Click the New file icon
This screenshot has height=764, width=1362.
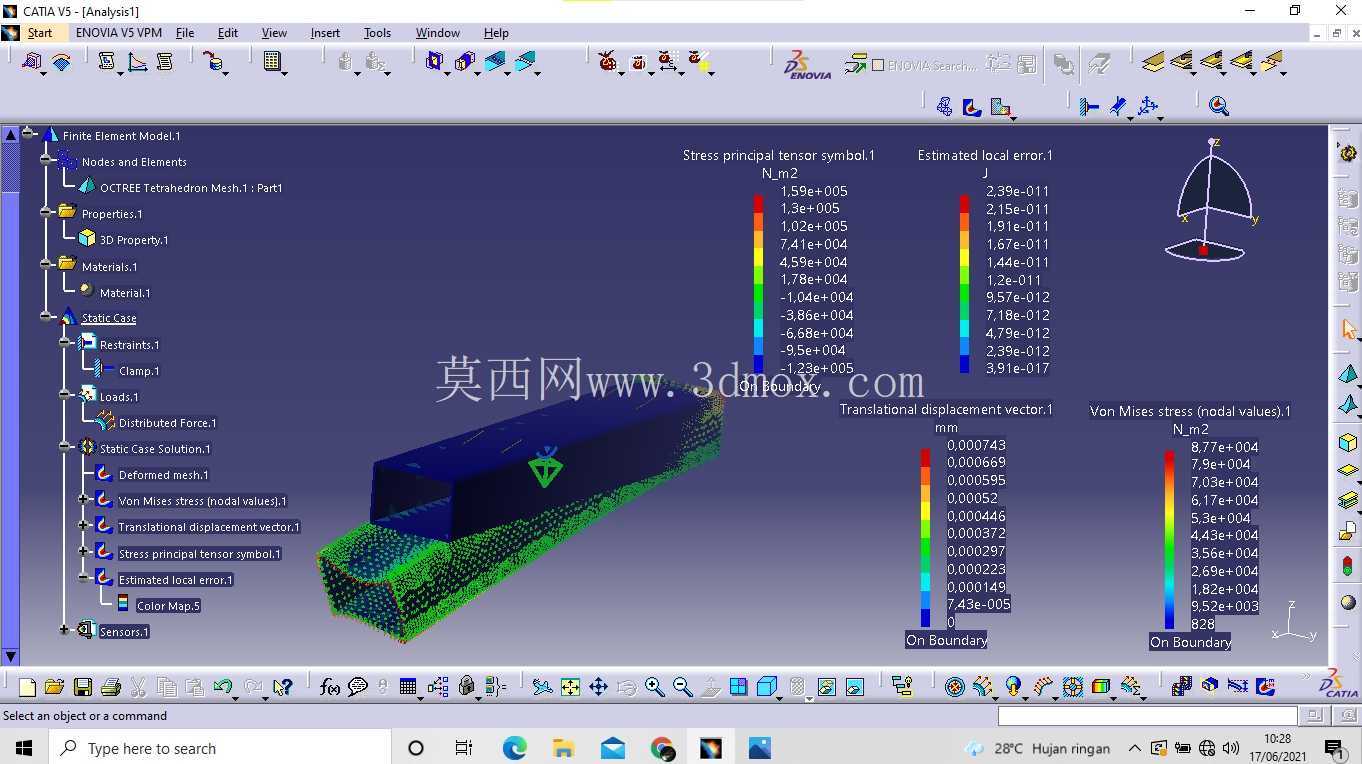pyautogui.click(x=27, y=687)
